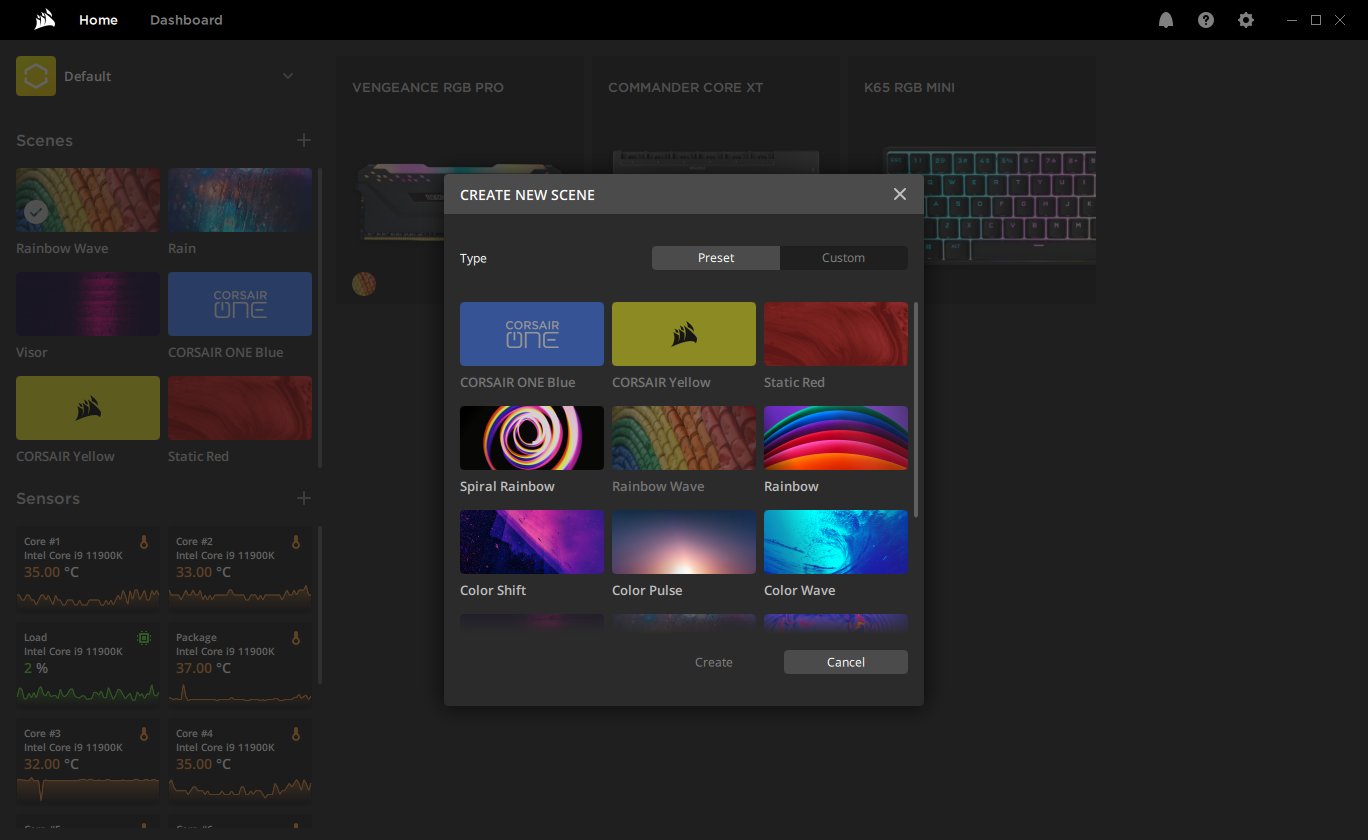Activate the CORSAIR Yellow scene in the sidebar
1368x840 pixels.
click(x=88, y=408)
